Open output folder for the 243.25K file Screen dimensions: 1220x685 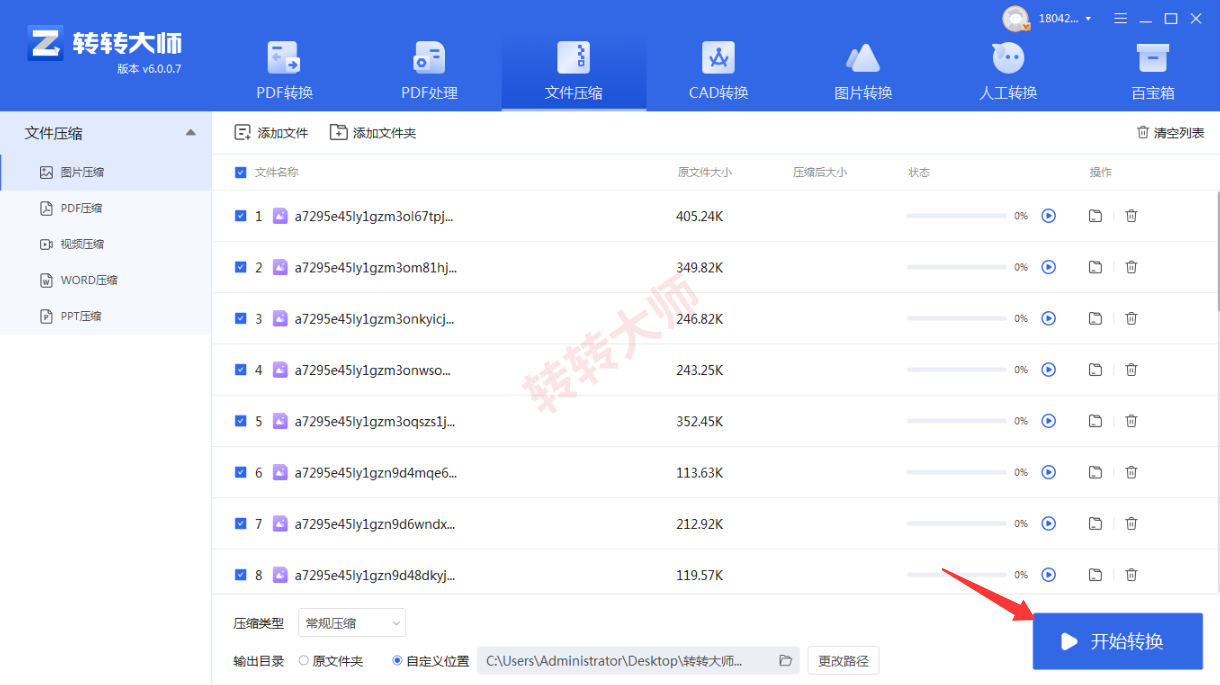click(x=1095, y=370)
